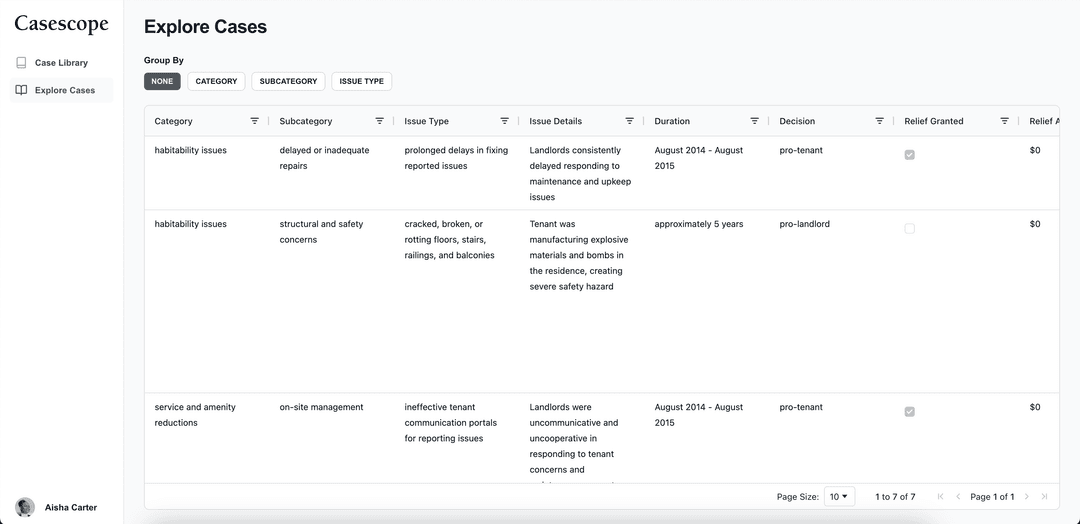Viewport: 1080px width, 524px height.
Task: Group cases by Issue Type
Action: (362, 81)
